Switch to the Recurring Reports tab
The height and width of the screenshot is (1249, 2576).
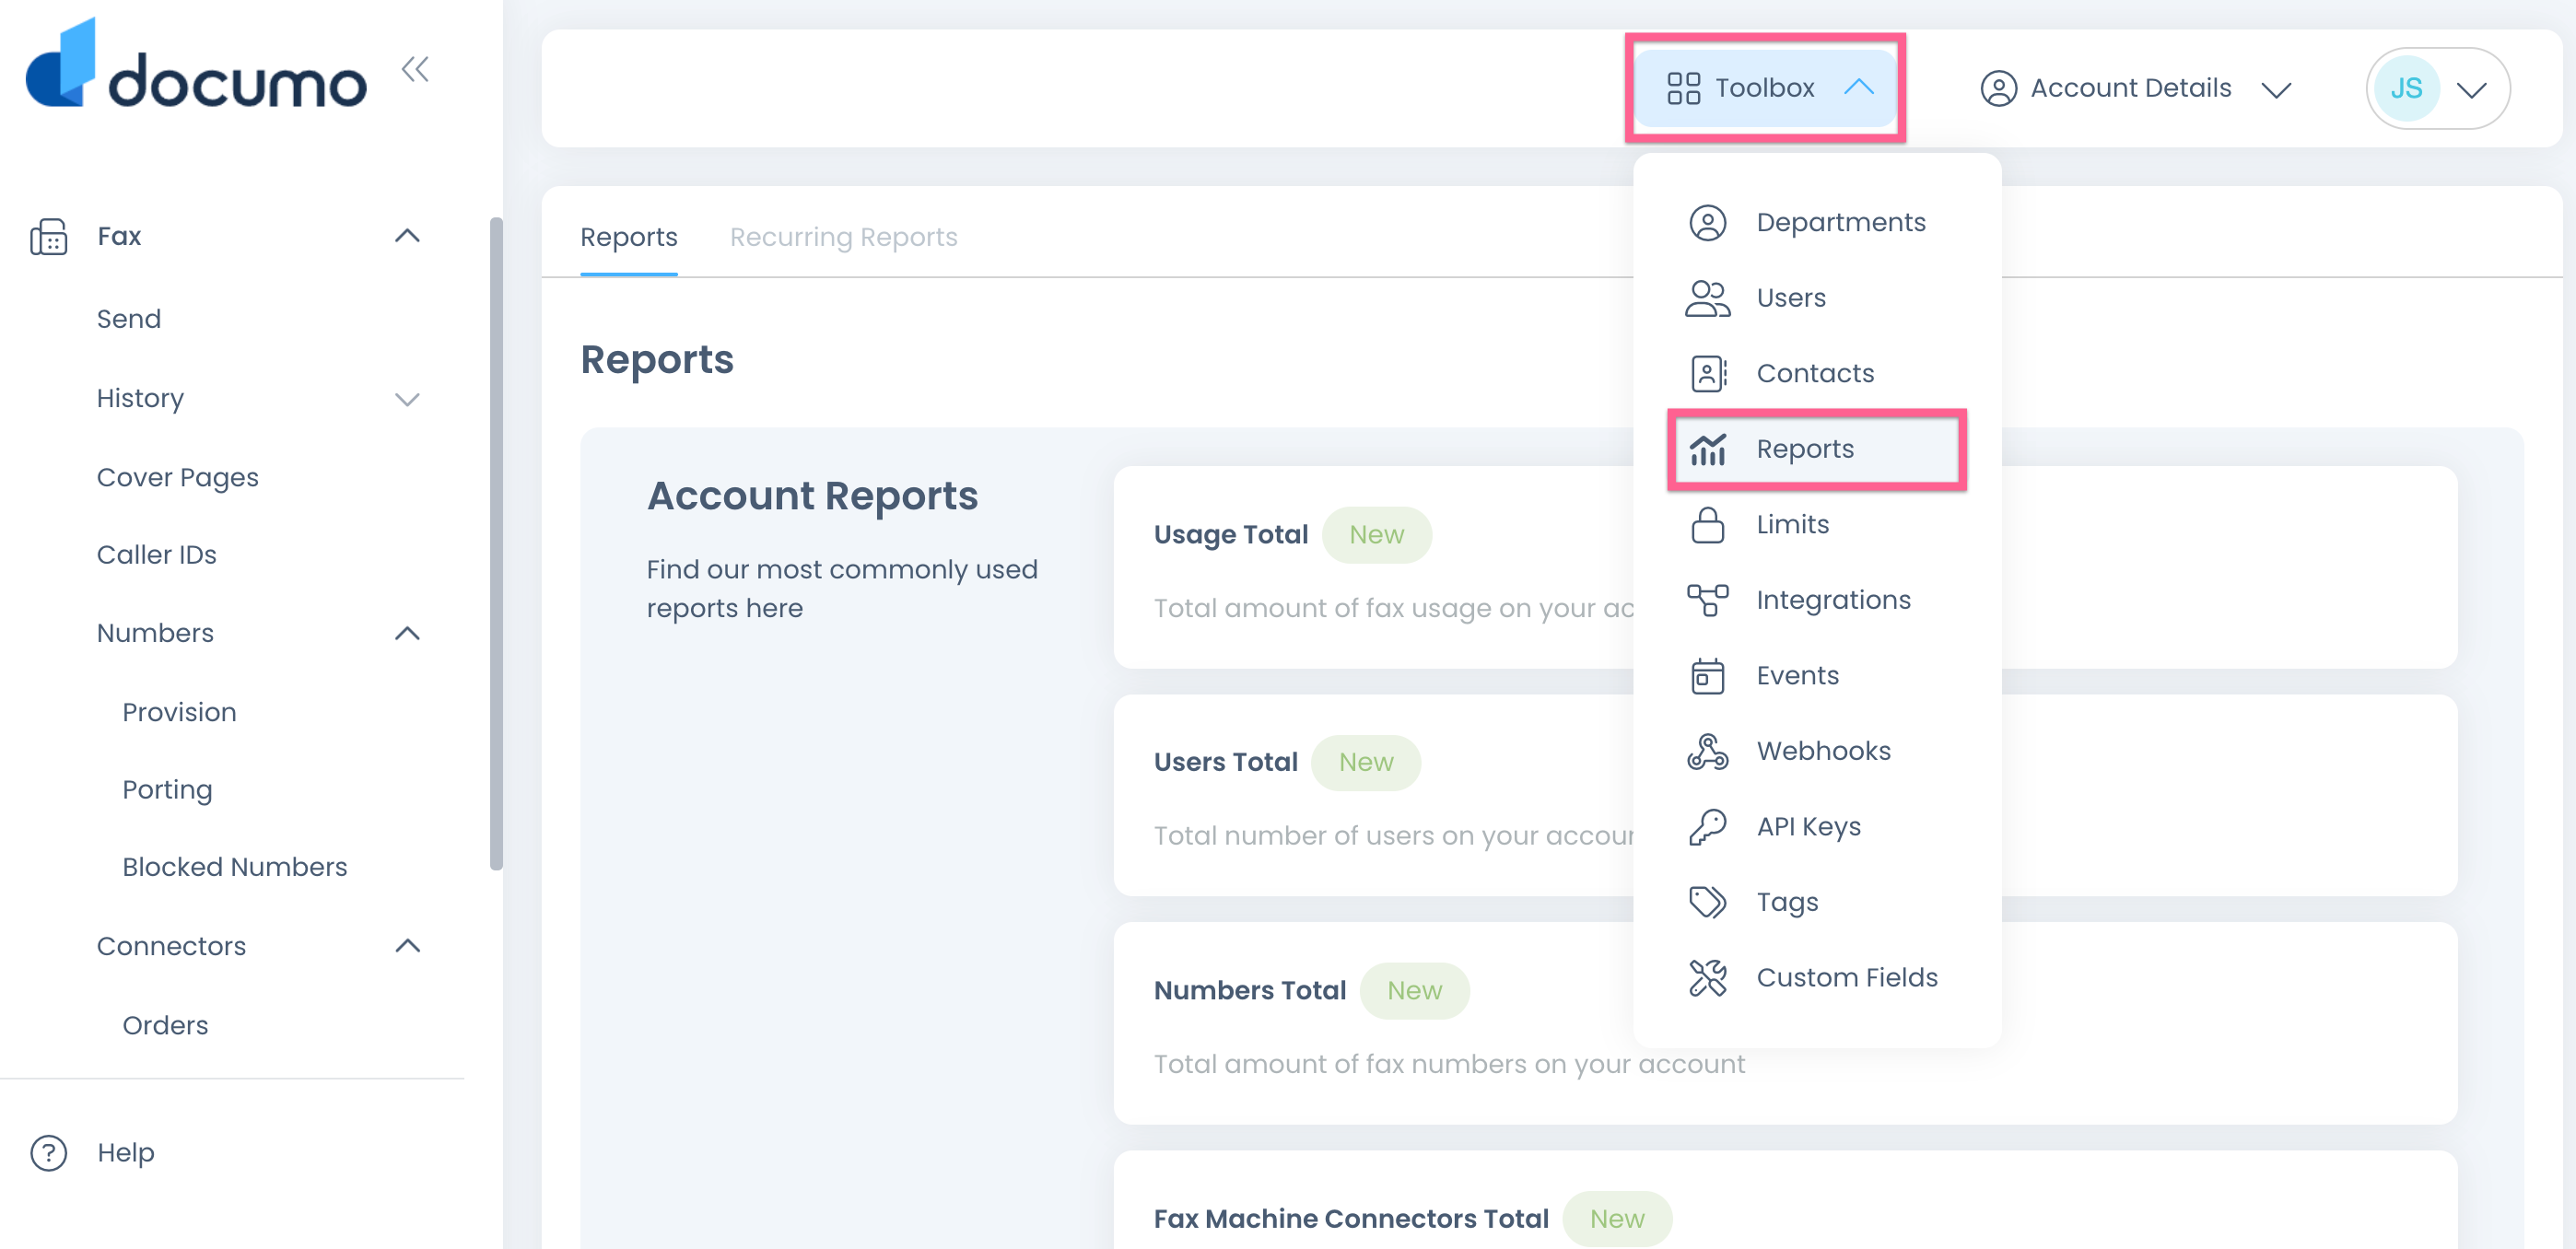pos(843,237)
